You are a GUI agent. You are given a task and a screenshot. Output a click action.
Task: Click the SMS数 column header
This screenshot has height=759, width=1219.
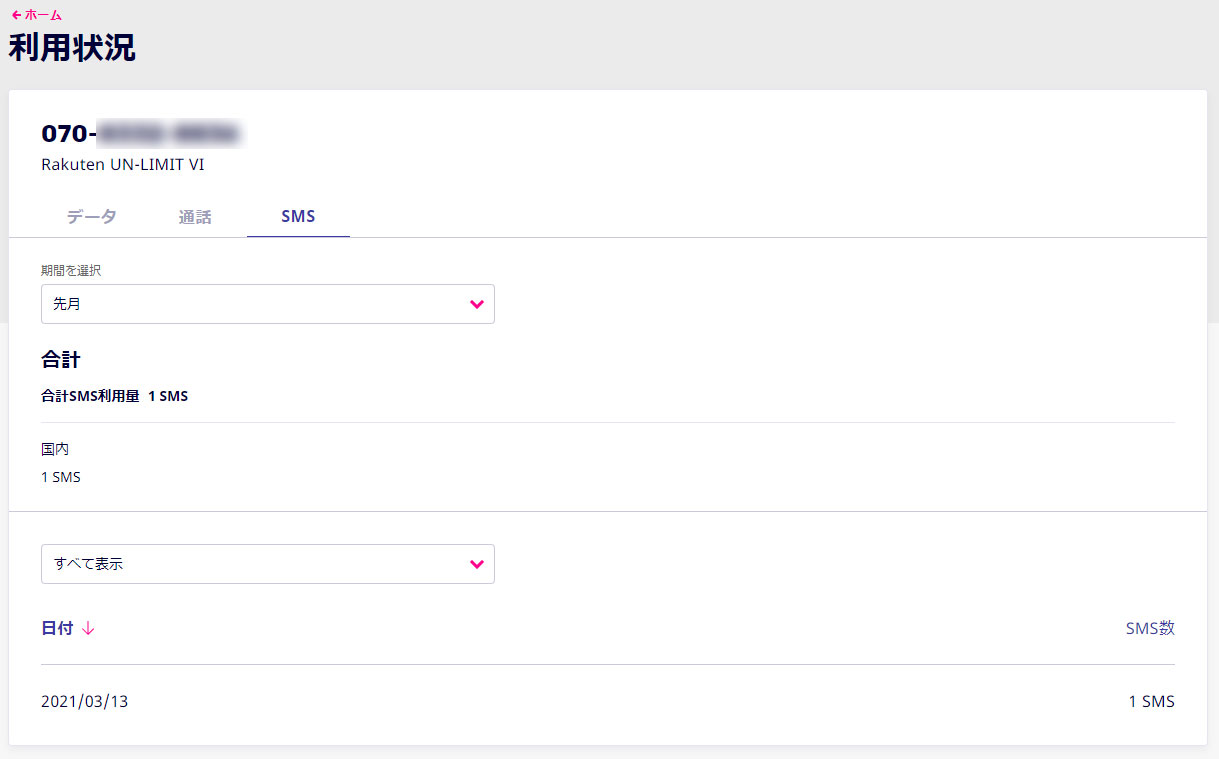pyautogui.click(x=1150, y=628)
